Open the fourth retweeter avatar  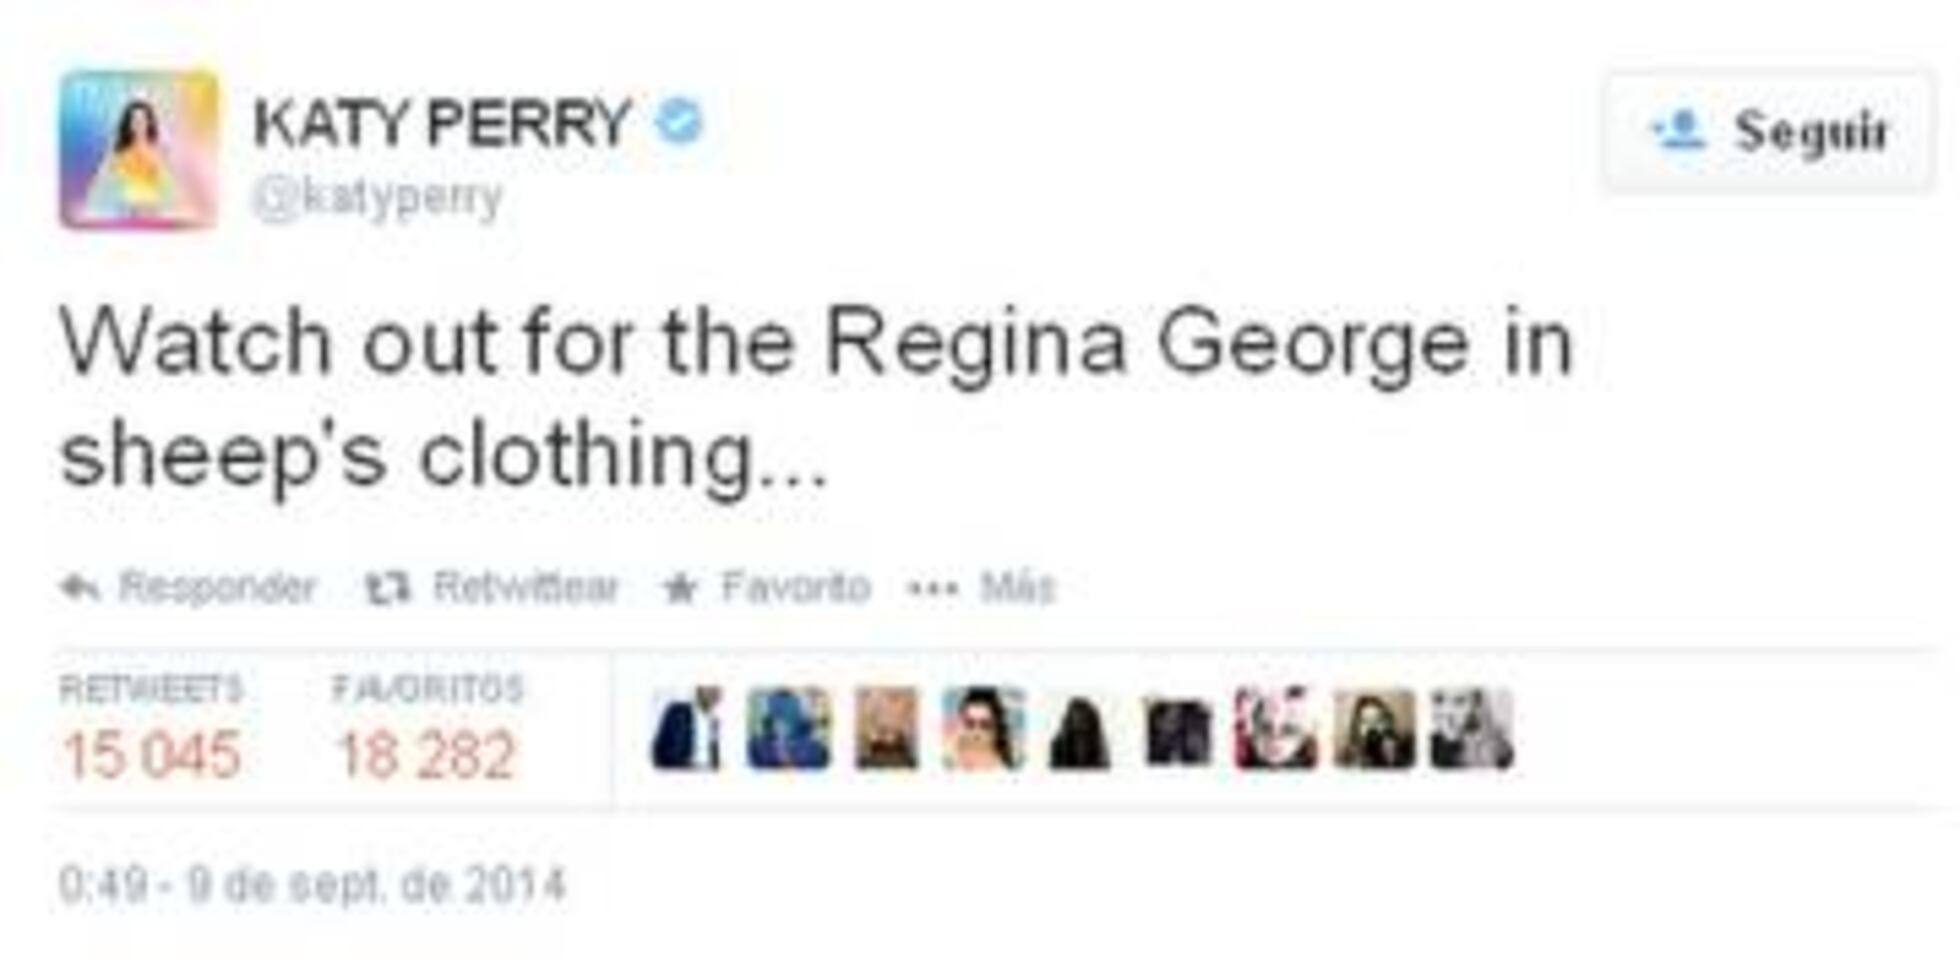[x=984, y=729]
